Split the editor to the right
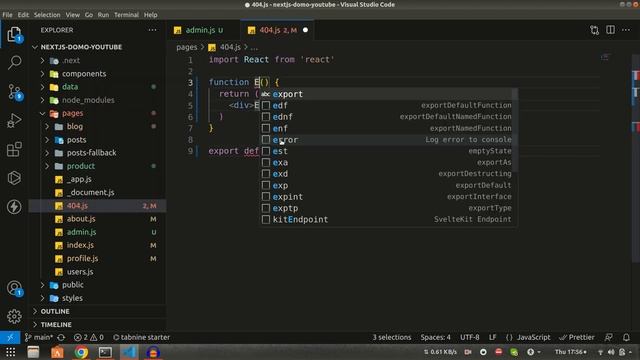The width and height of the screenshot is (640, 360). [610, 30]
